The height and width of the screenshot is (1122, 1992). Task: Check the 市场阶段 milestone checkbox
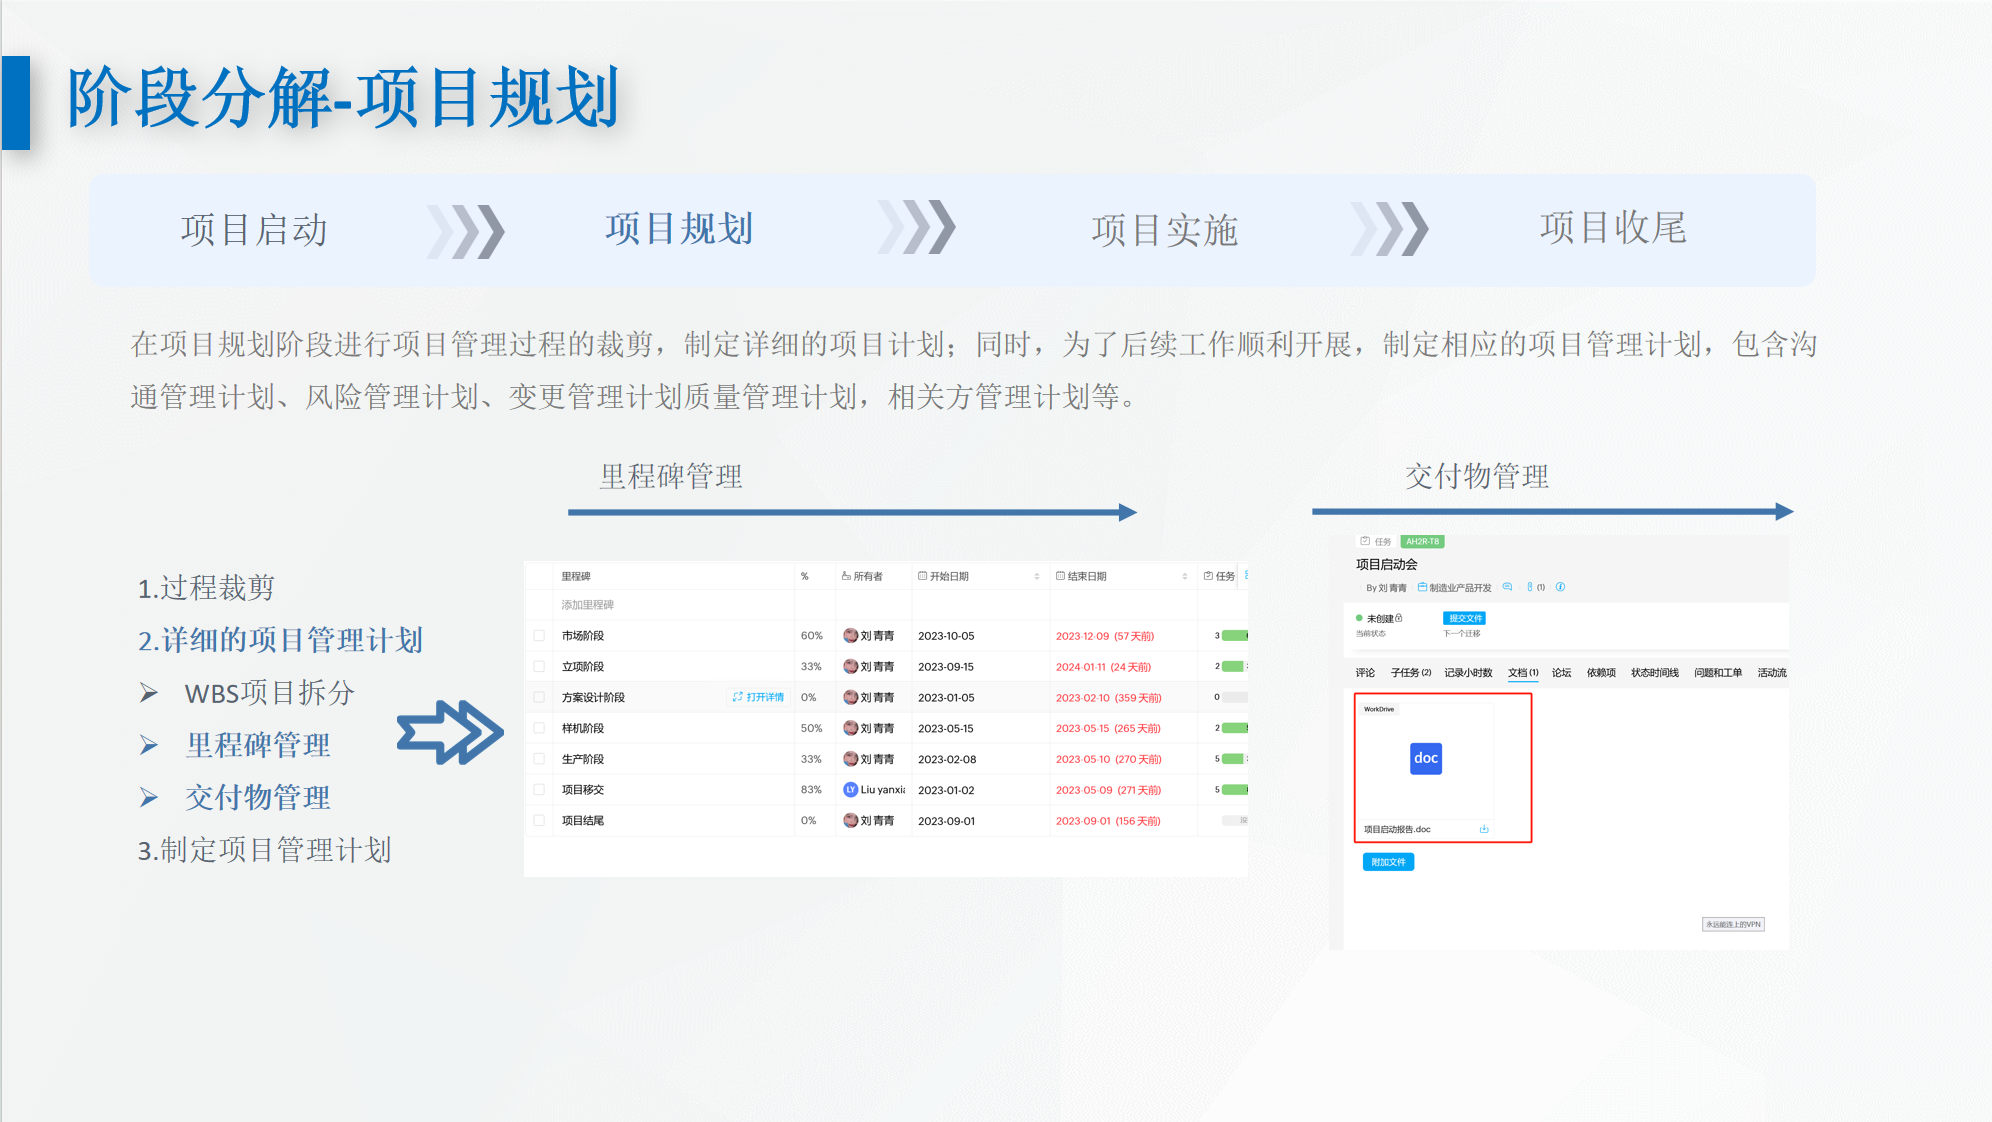click(x=539, y=635)
